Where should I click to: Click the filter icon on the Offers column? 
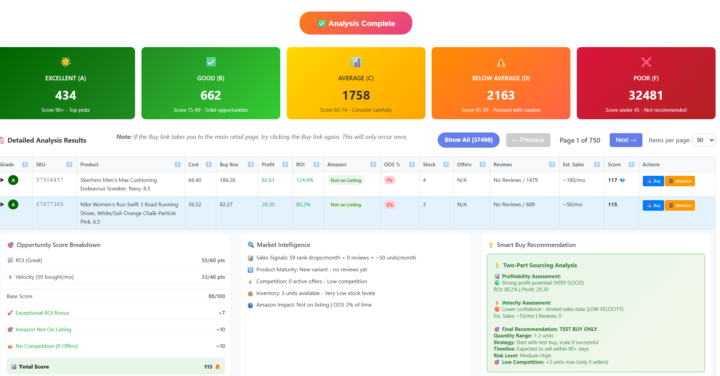click(x=483, y=164)
